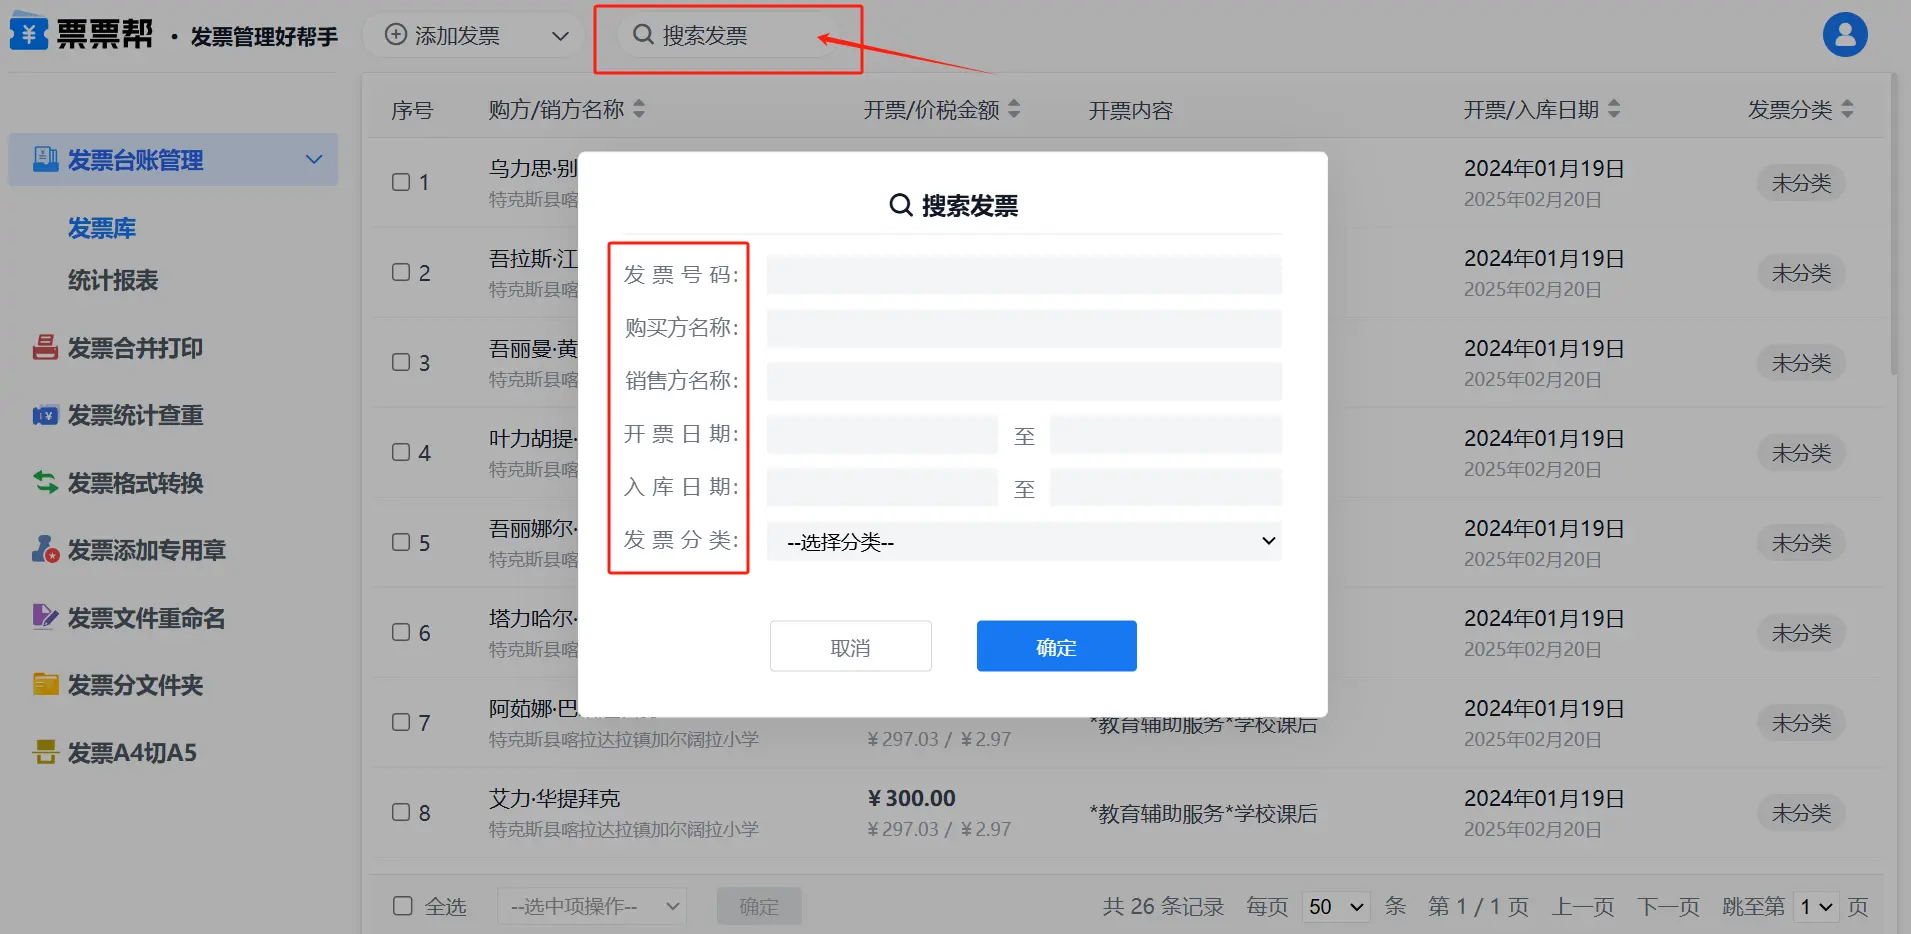Open 发票合并打印 from the sidebar
This screenshot has height=934, width=1911.
(x=134, y=348)
